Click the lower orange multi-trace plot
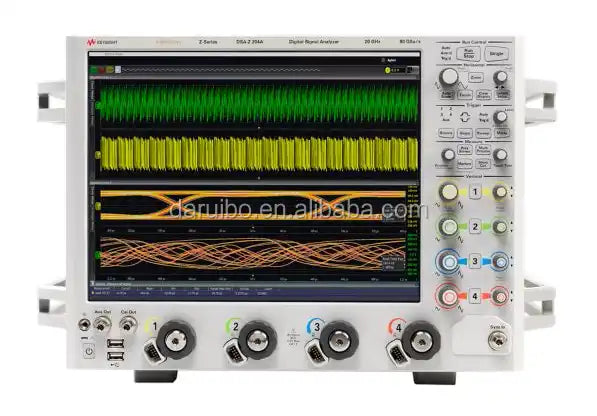This screenshot has height=416, width=597. pos(253,253)
